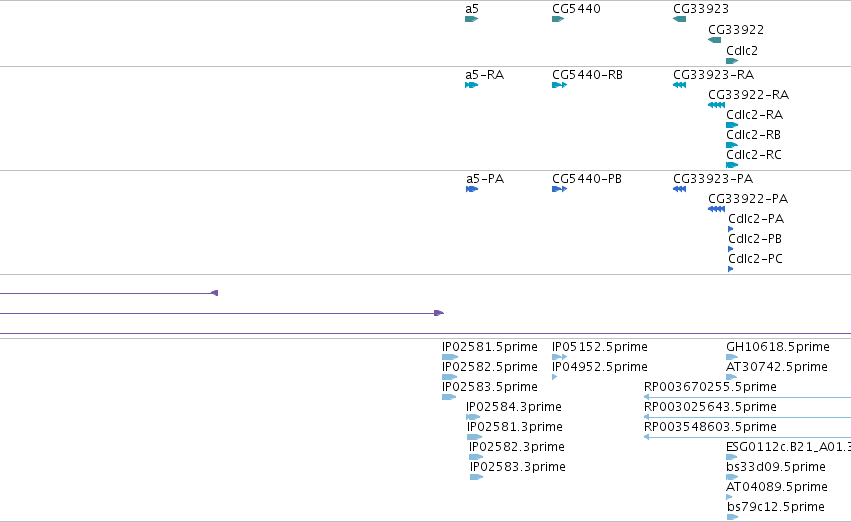Click the IP02582.3prime label

[517, 447]
